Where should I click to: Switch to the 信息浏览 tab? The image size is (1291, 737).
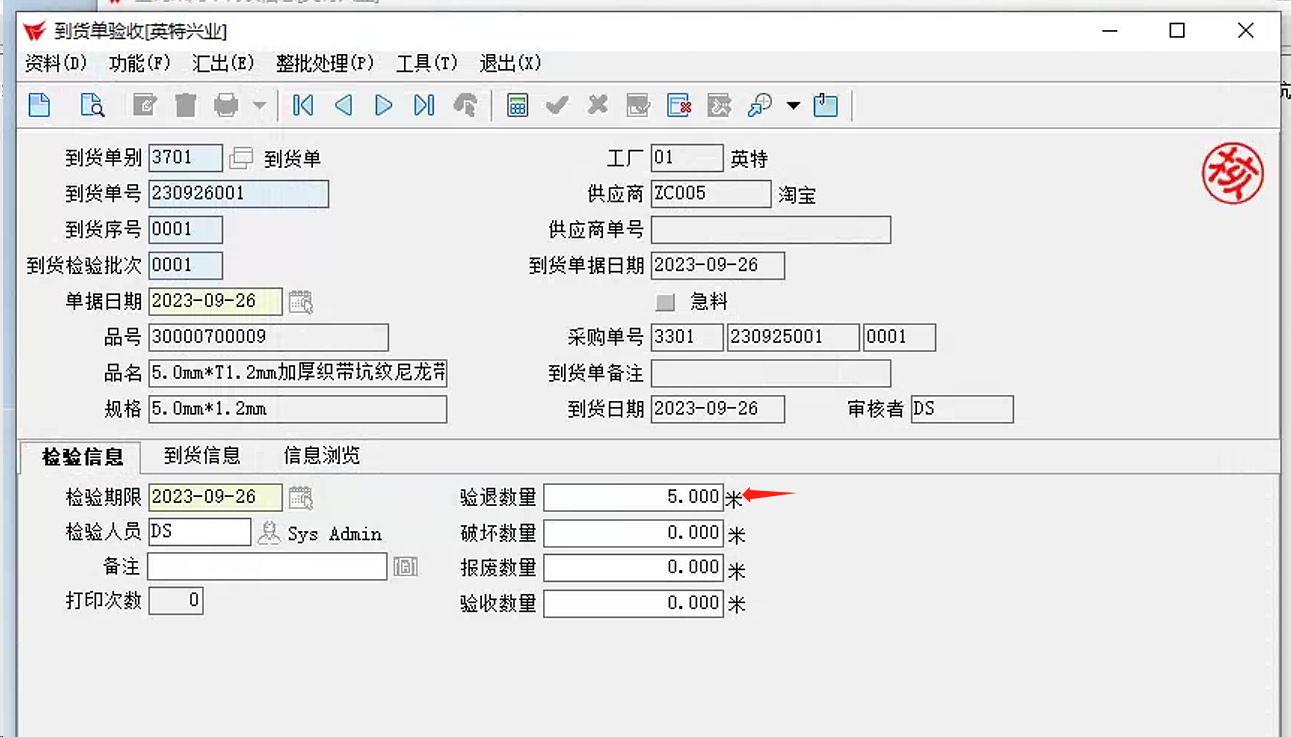tap(321, 456)
